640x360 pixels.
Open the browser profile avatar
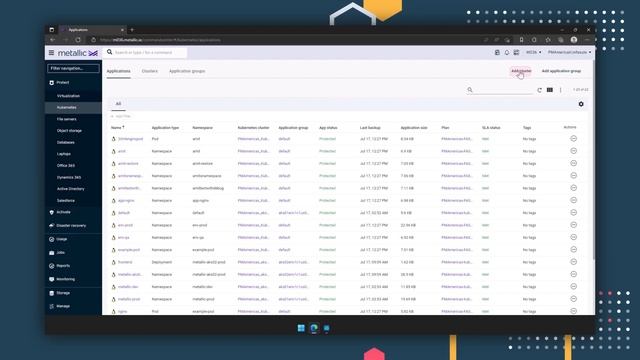click(574, 40)
